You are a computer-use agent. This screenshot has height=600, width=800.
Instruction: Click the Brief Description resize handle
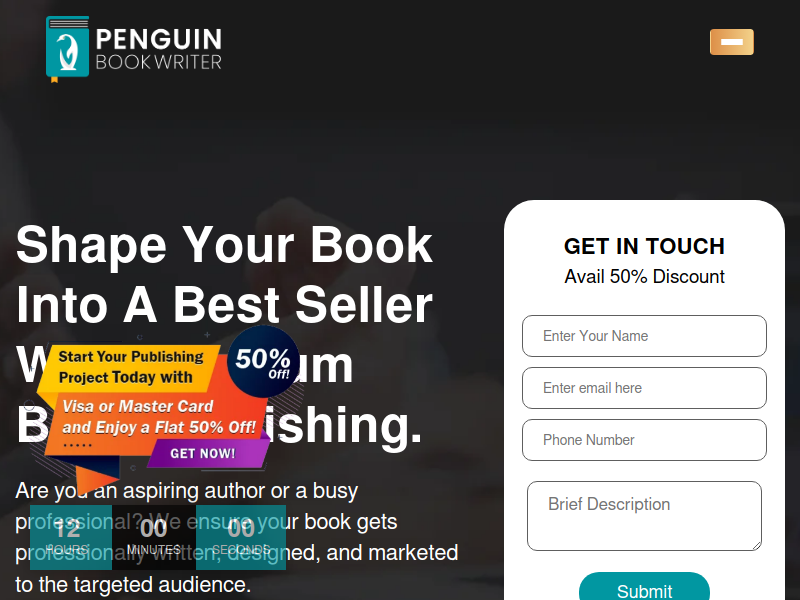point(756,545)
